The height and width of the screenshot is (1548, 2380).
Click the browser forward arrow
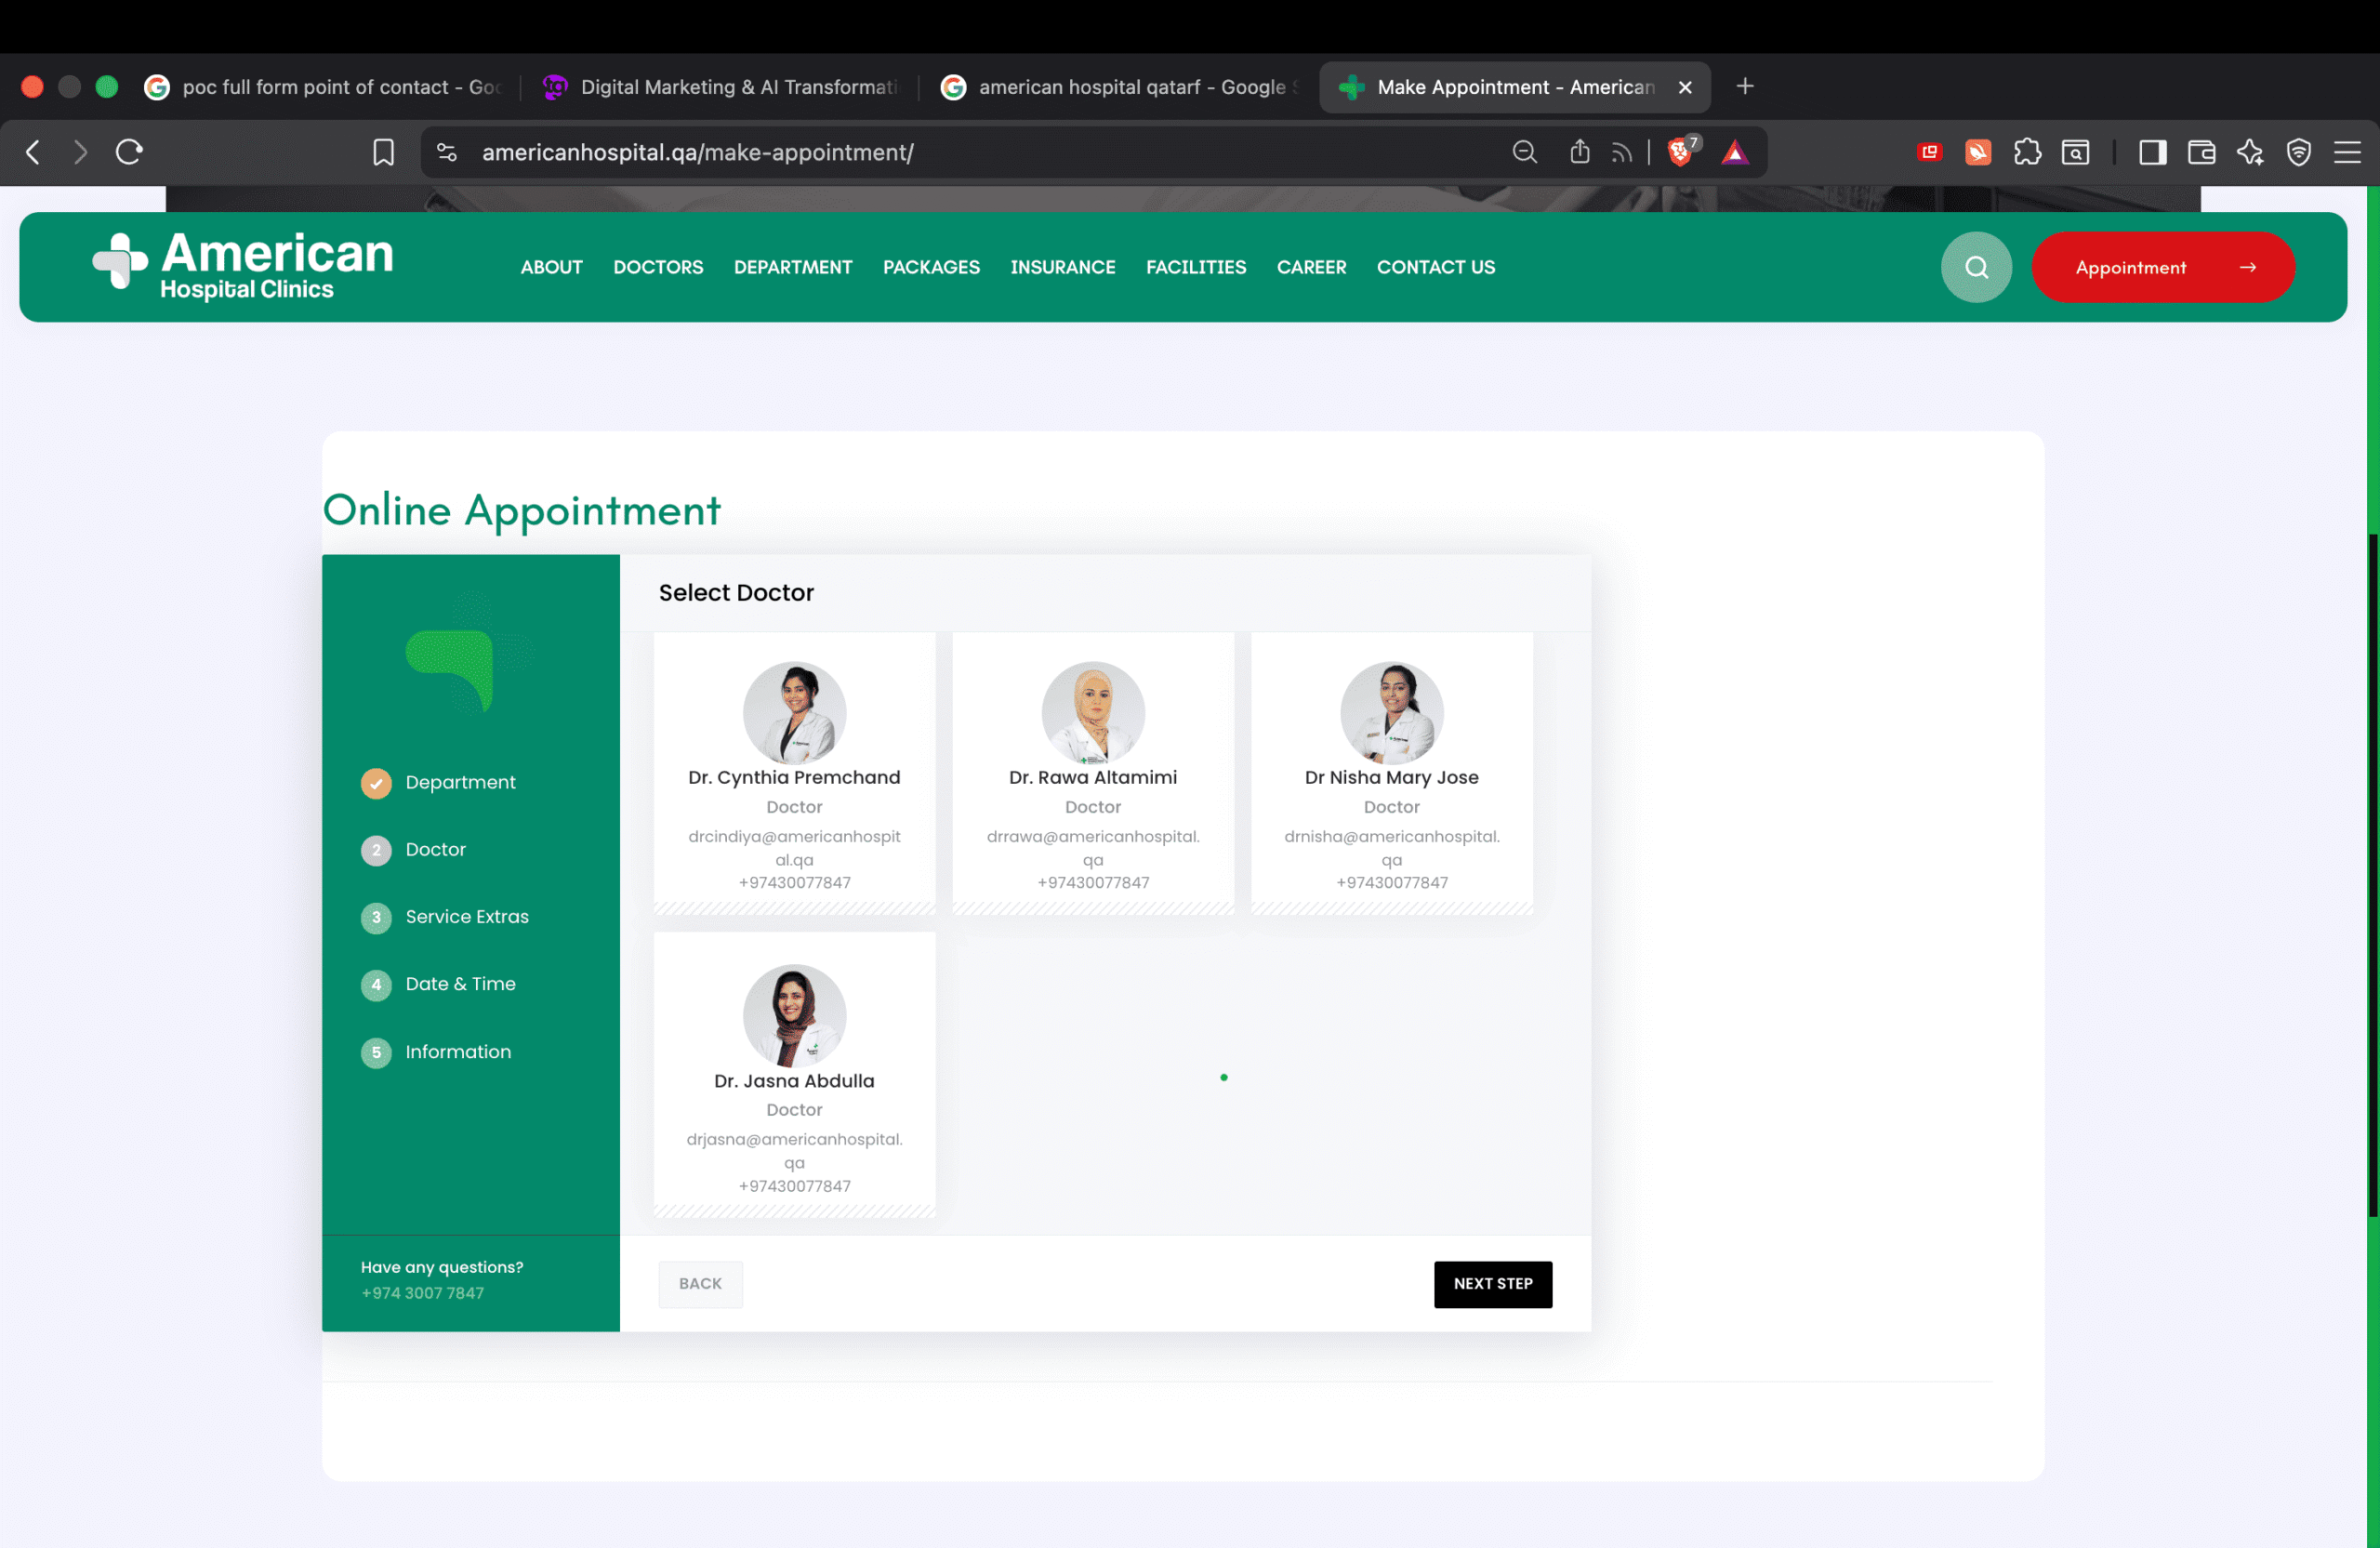click(81, 152)
